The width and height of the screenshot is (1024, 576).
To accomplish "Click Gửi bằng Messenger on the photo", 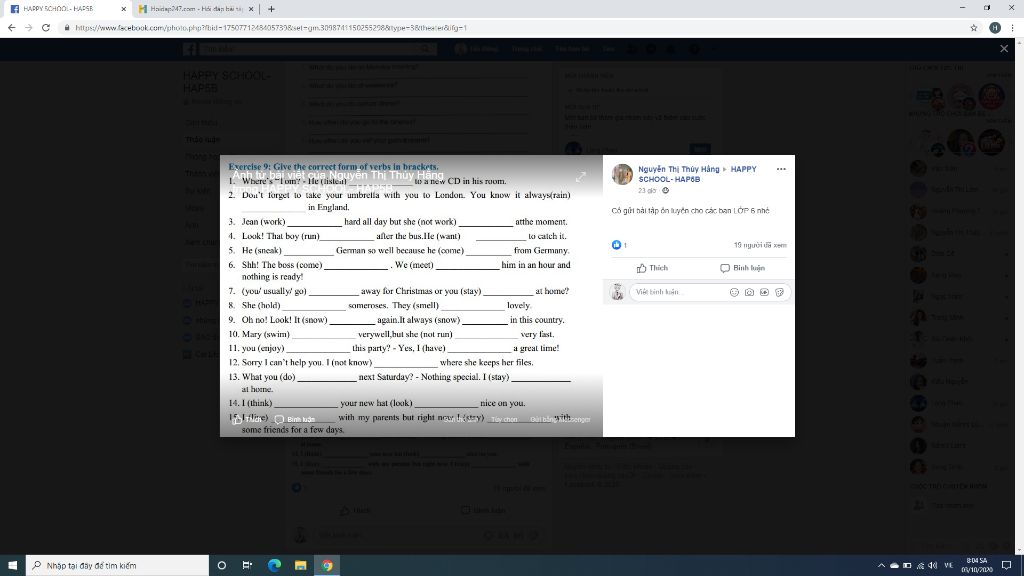I will [x=560, y=419].
